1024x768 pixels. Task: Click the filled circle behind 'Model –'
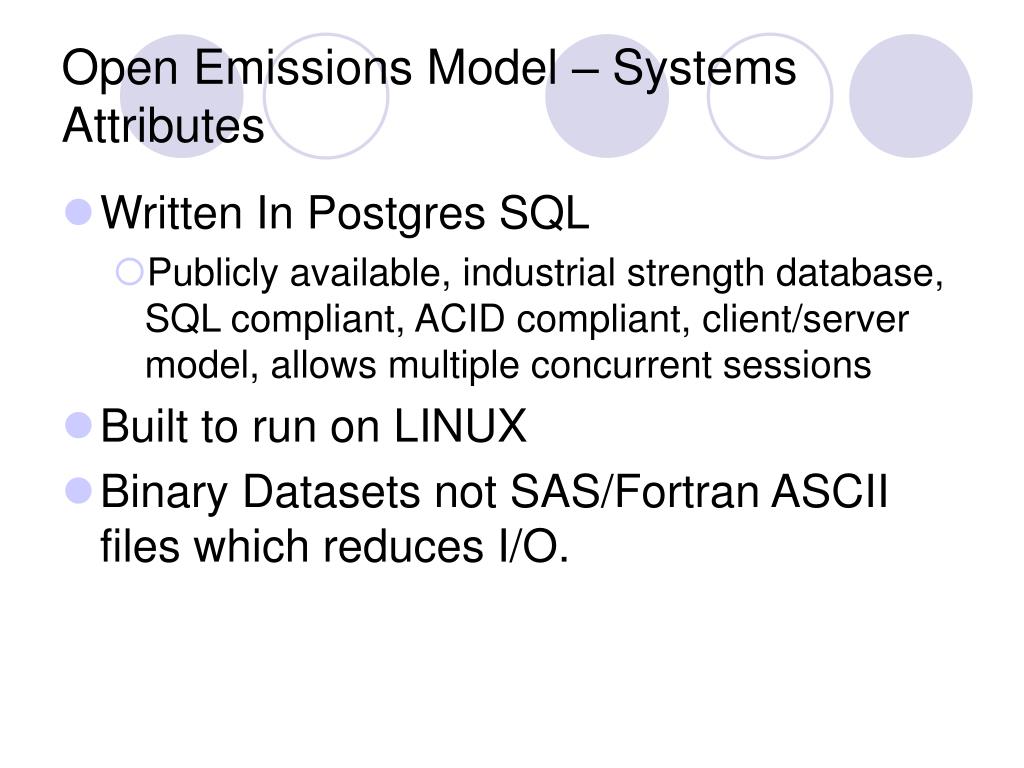point(607,96)
